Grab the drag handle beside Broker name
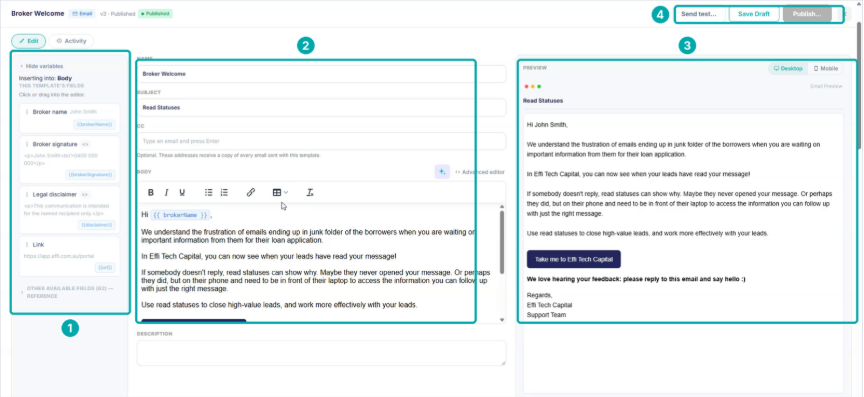 pyautogui.click(x=27, y=111)
